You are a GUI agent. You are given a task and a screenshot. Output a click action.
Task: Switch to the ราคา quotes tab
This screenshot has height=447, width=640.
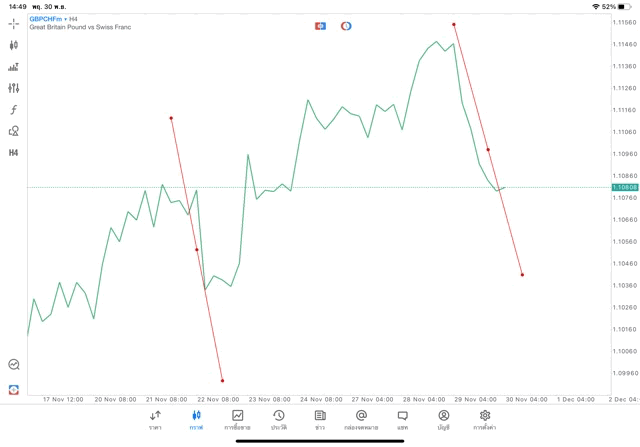pyautogui.click(x=155, y=420)
